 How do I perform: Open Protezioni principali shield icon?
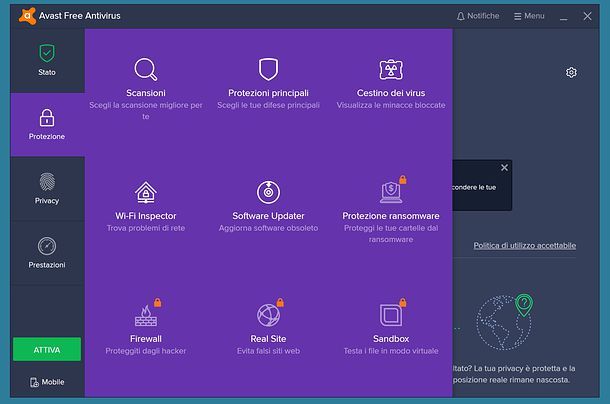tap(268, 69)
